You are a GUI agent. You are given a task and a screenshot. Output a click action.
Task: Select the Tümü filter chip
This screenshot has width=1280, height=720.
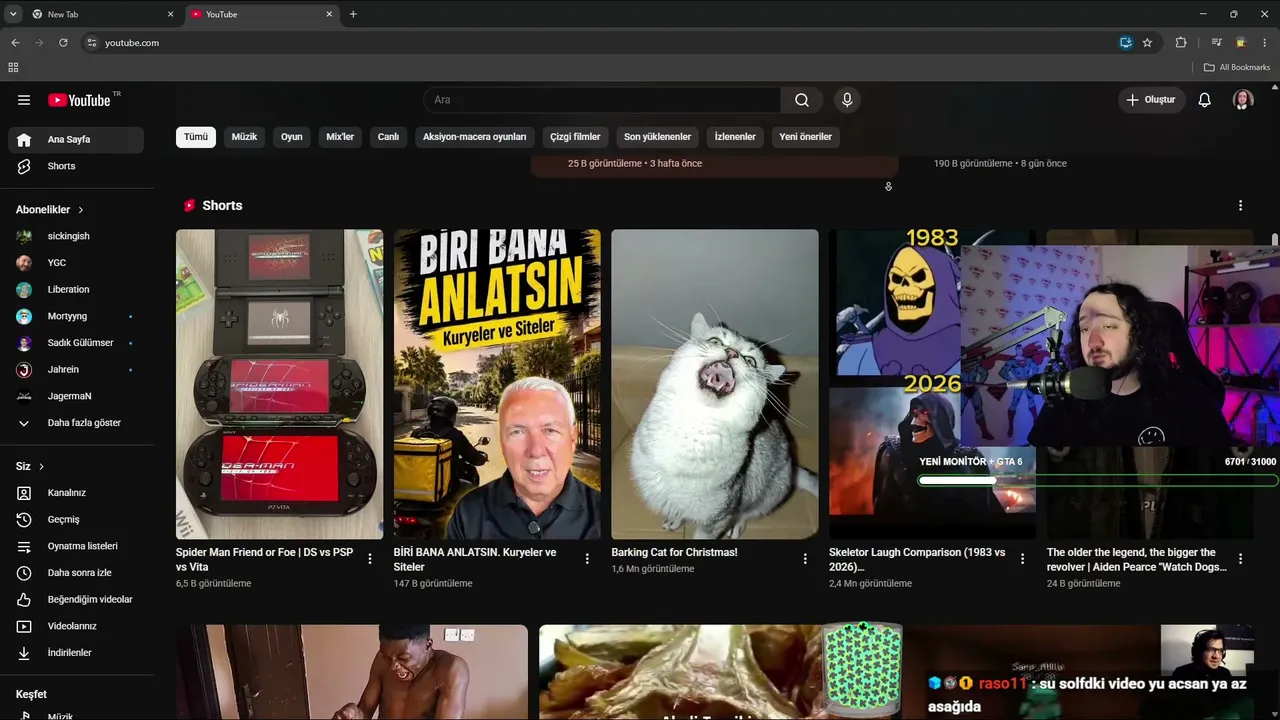196,137
